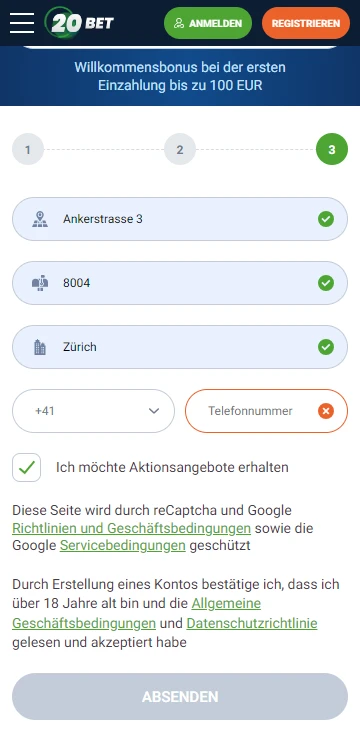
Task: Click the 20BET logo
Action: pyautogui.click(x=79, y=23)
